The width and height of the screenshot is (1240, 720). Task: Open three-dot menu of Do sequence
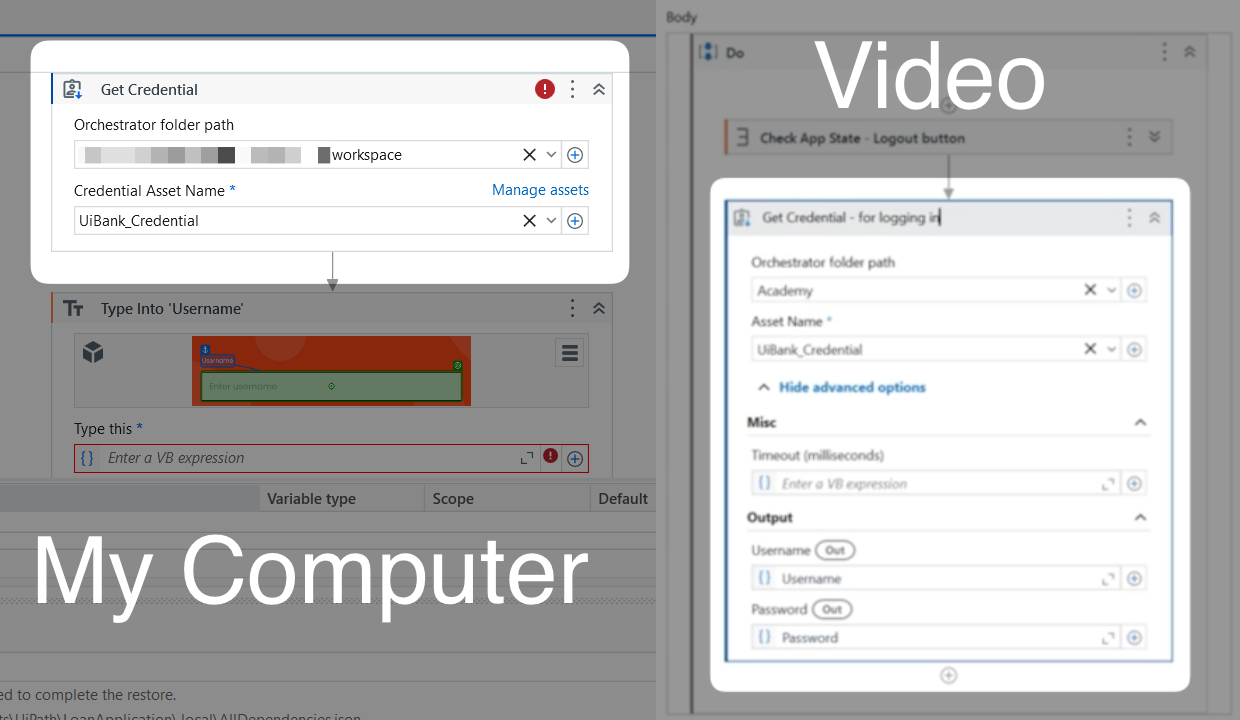point(1164,52)
